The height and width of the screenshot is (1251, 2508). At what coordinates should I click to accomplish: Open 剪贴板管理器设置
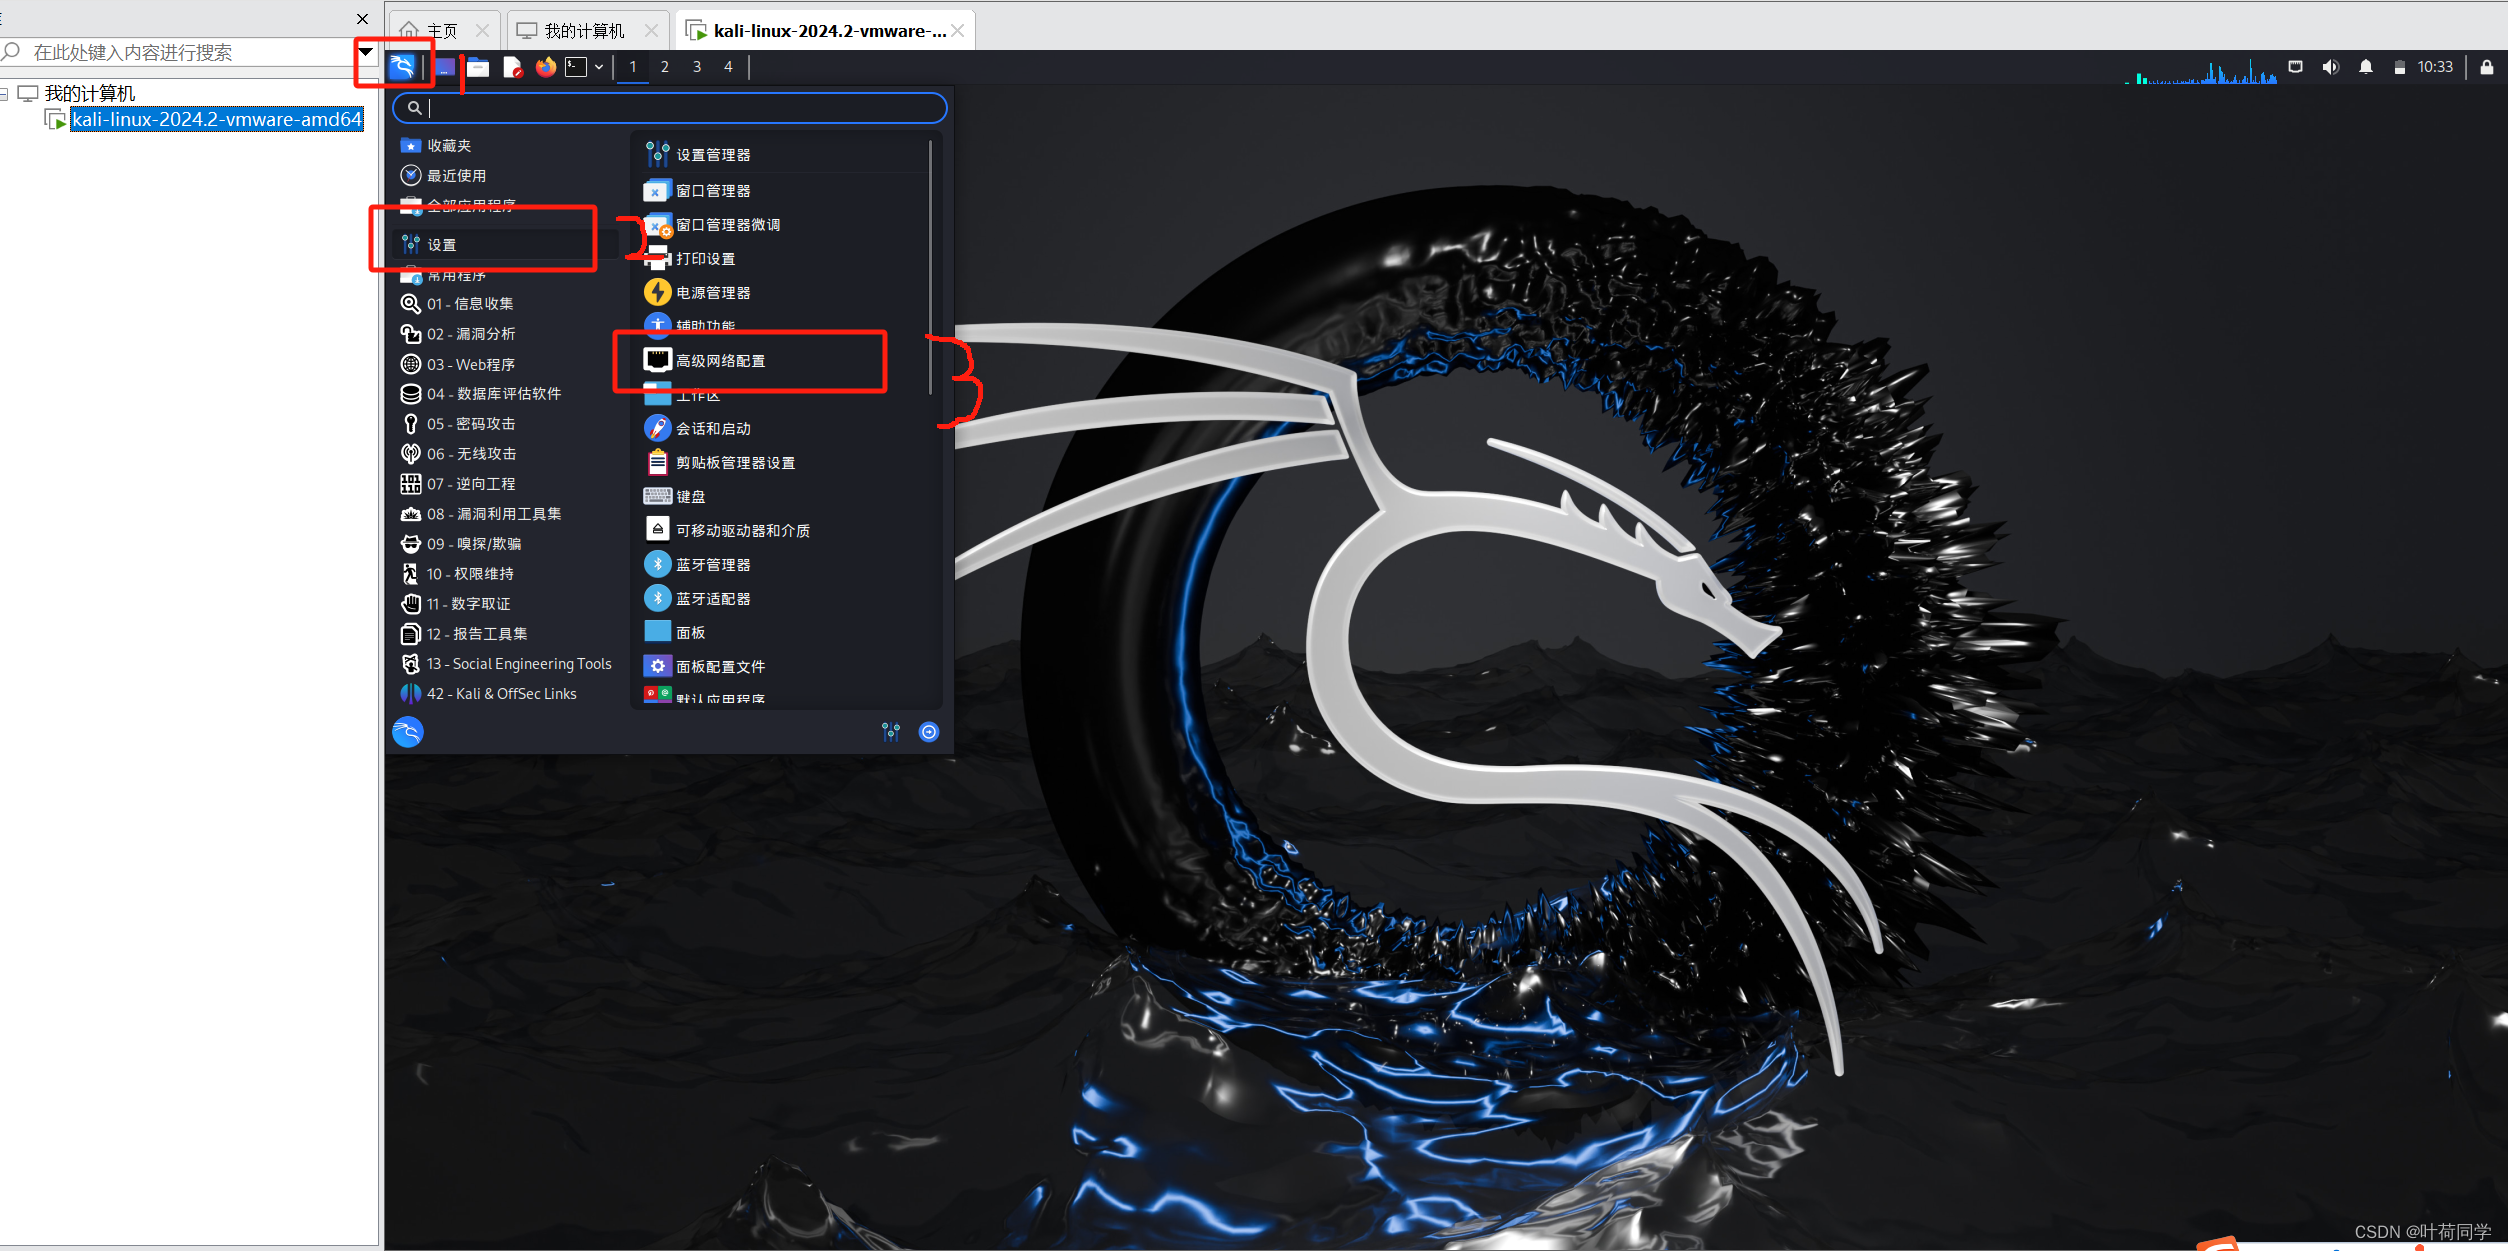tap(784, 463)
